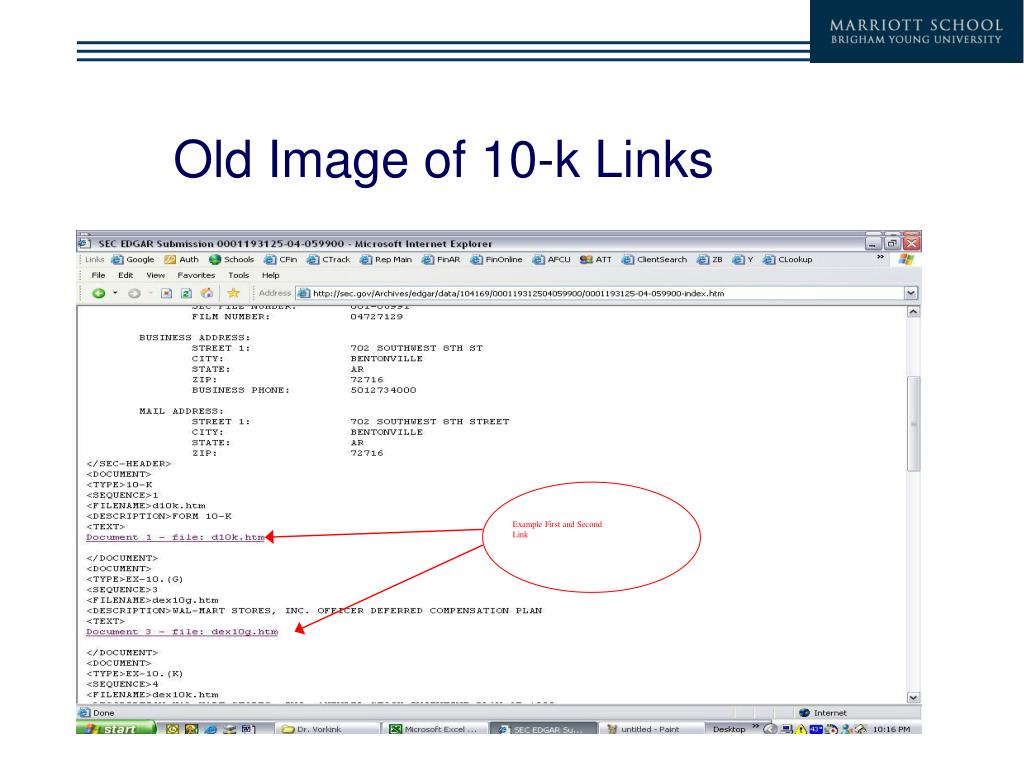The image size is (1024, 768).
Task: Click the Internet Explorer quick launch icon
Action: pos(211,729)
